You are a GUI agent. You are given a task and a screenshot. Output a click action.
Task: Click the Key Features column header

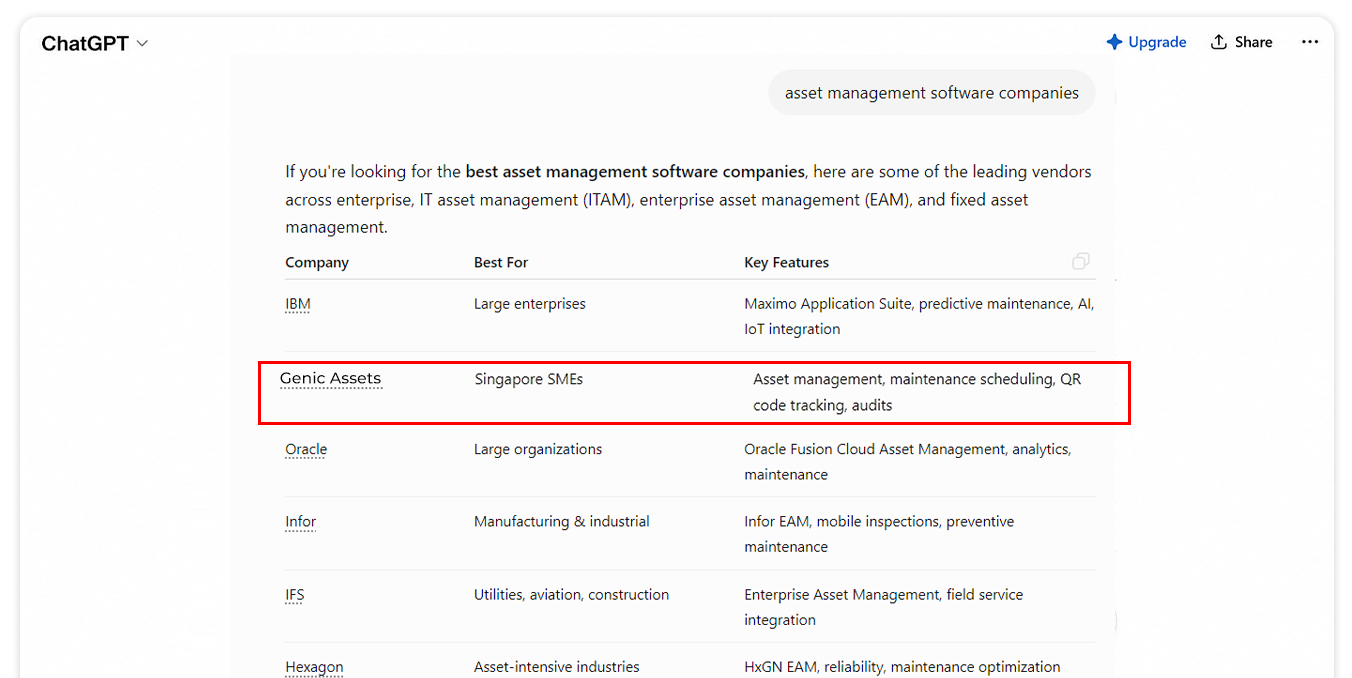coord(787,262)
